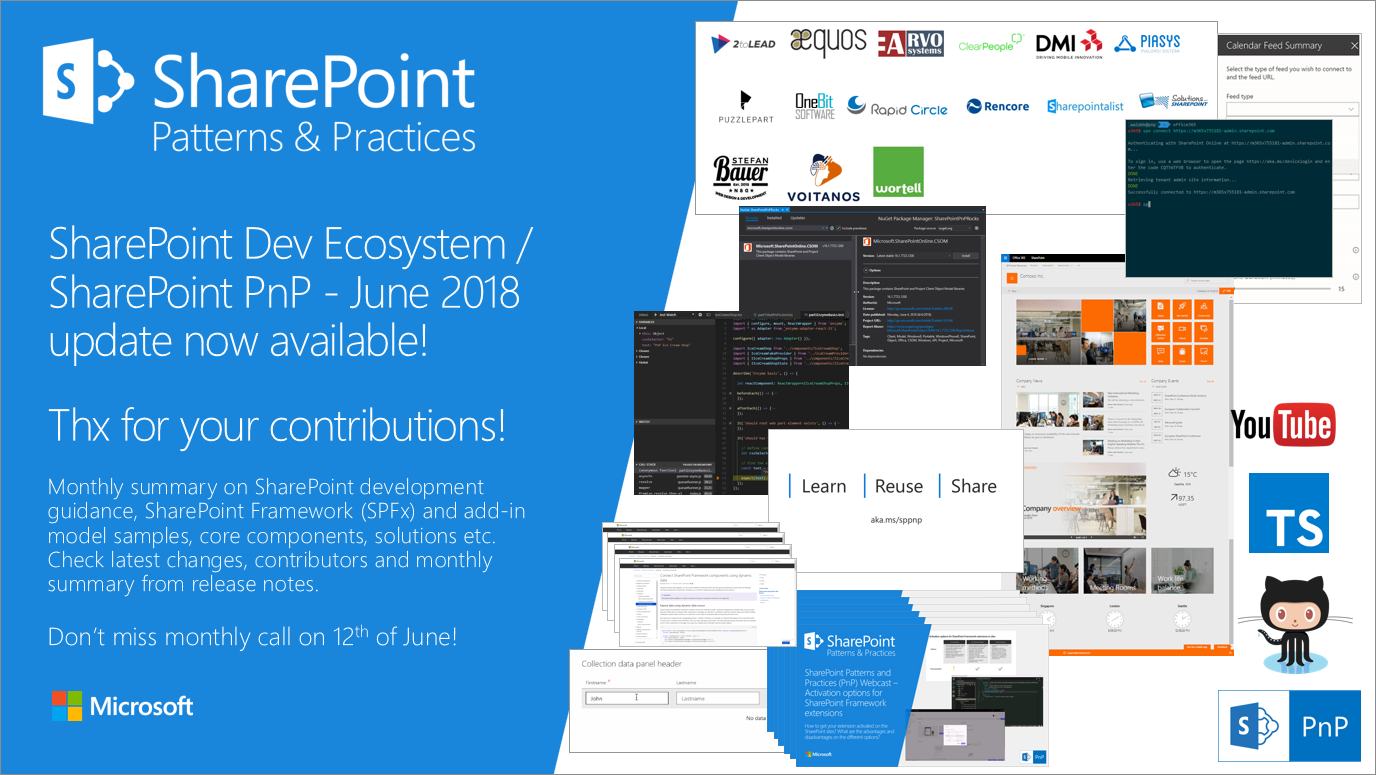Select the Community tile on Contoso homepage
Screen dimensions: 1376x775
pos(1204,309)
